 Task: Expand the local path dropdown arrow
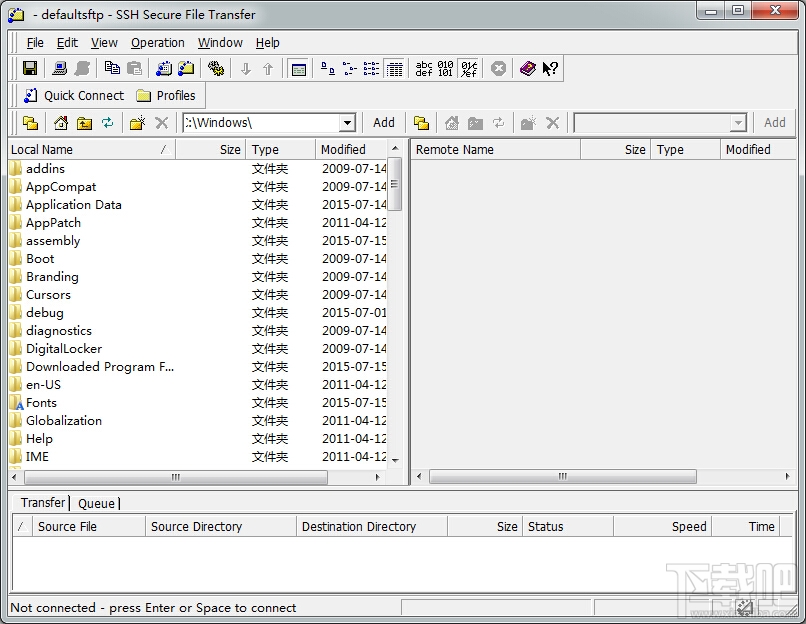(347, 123)
